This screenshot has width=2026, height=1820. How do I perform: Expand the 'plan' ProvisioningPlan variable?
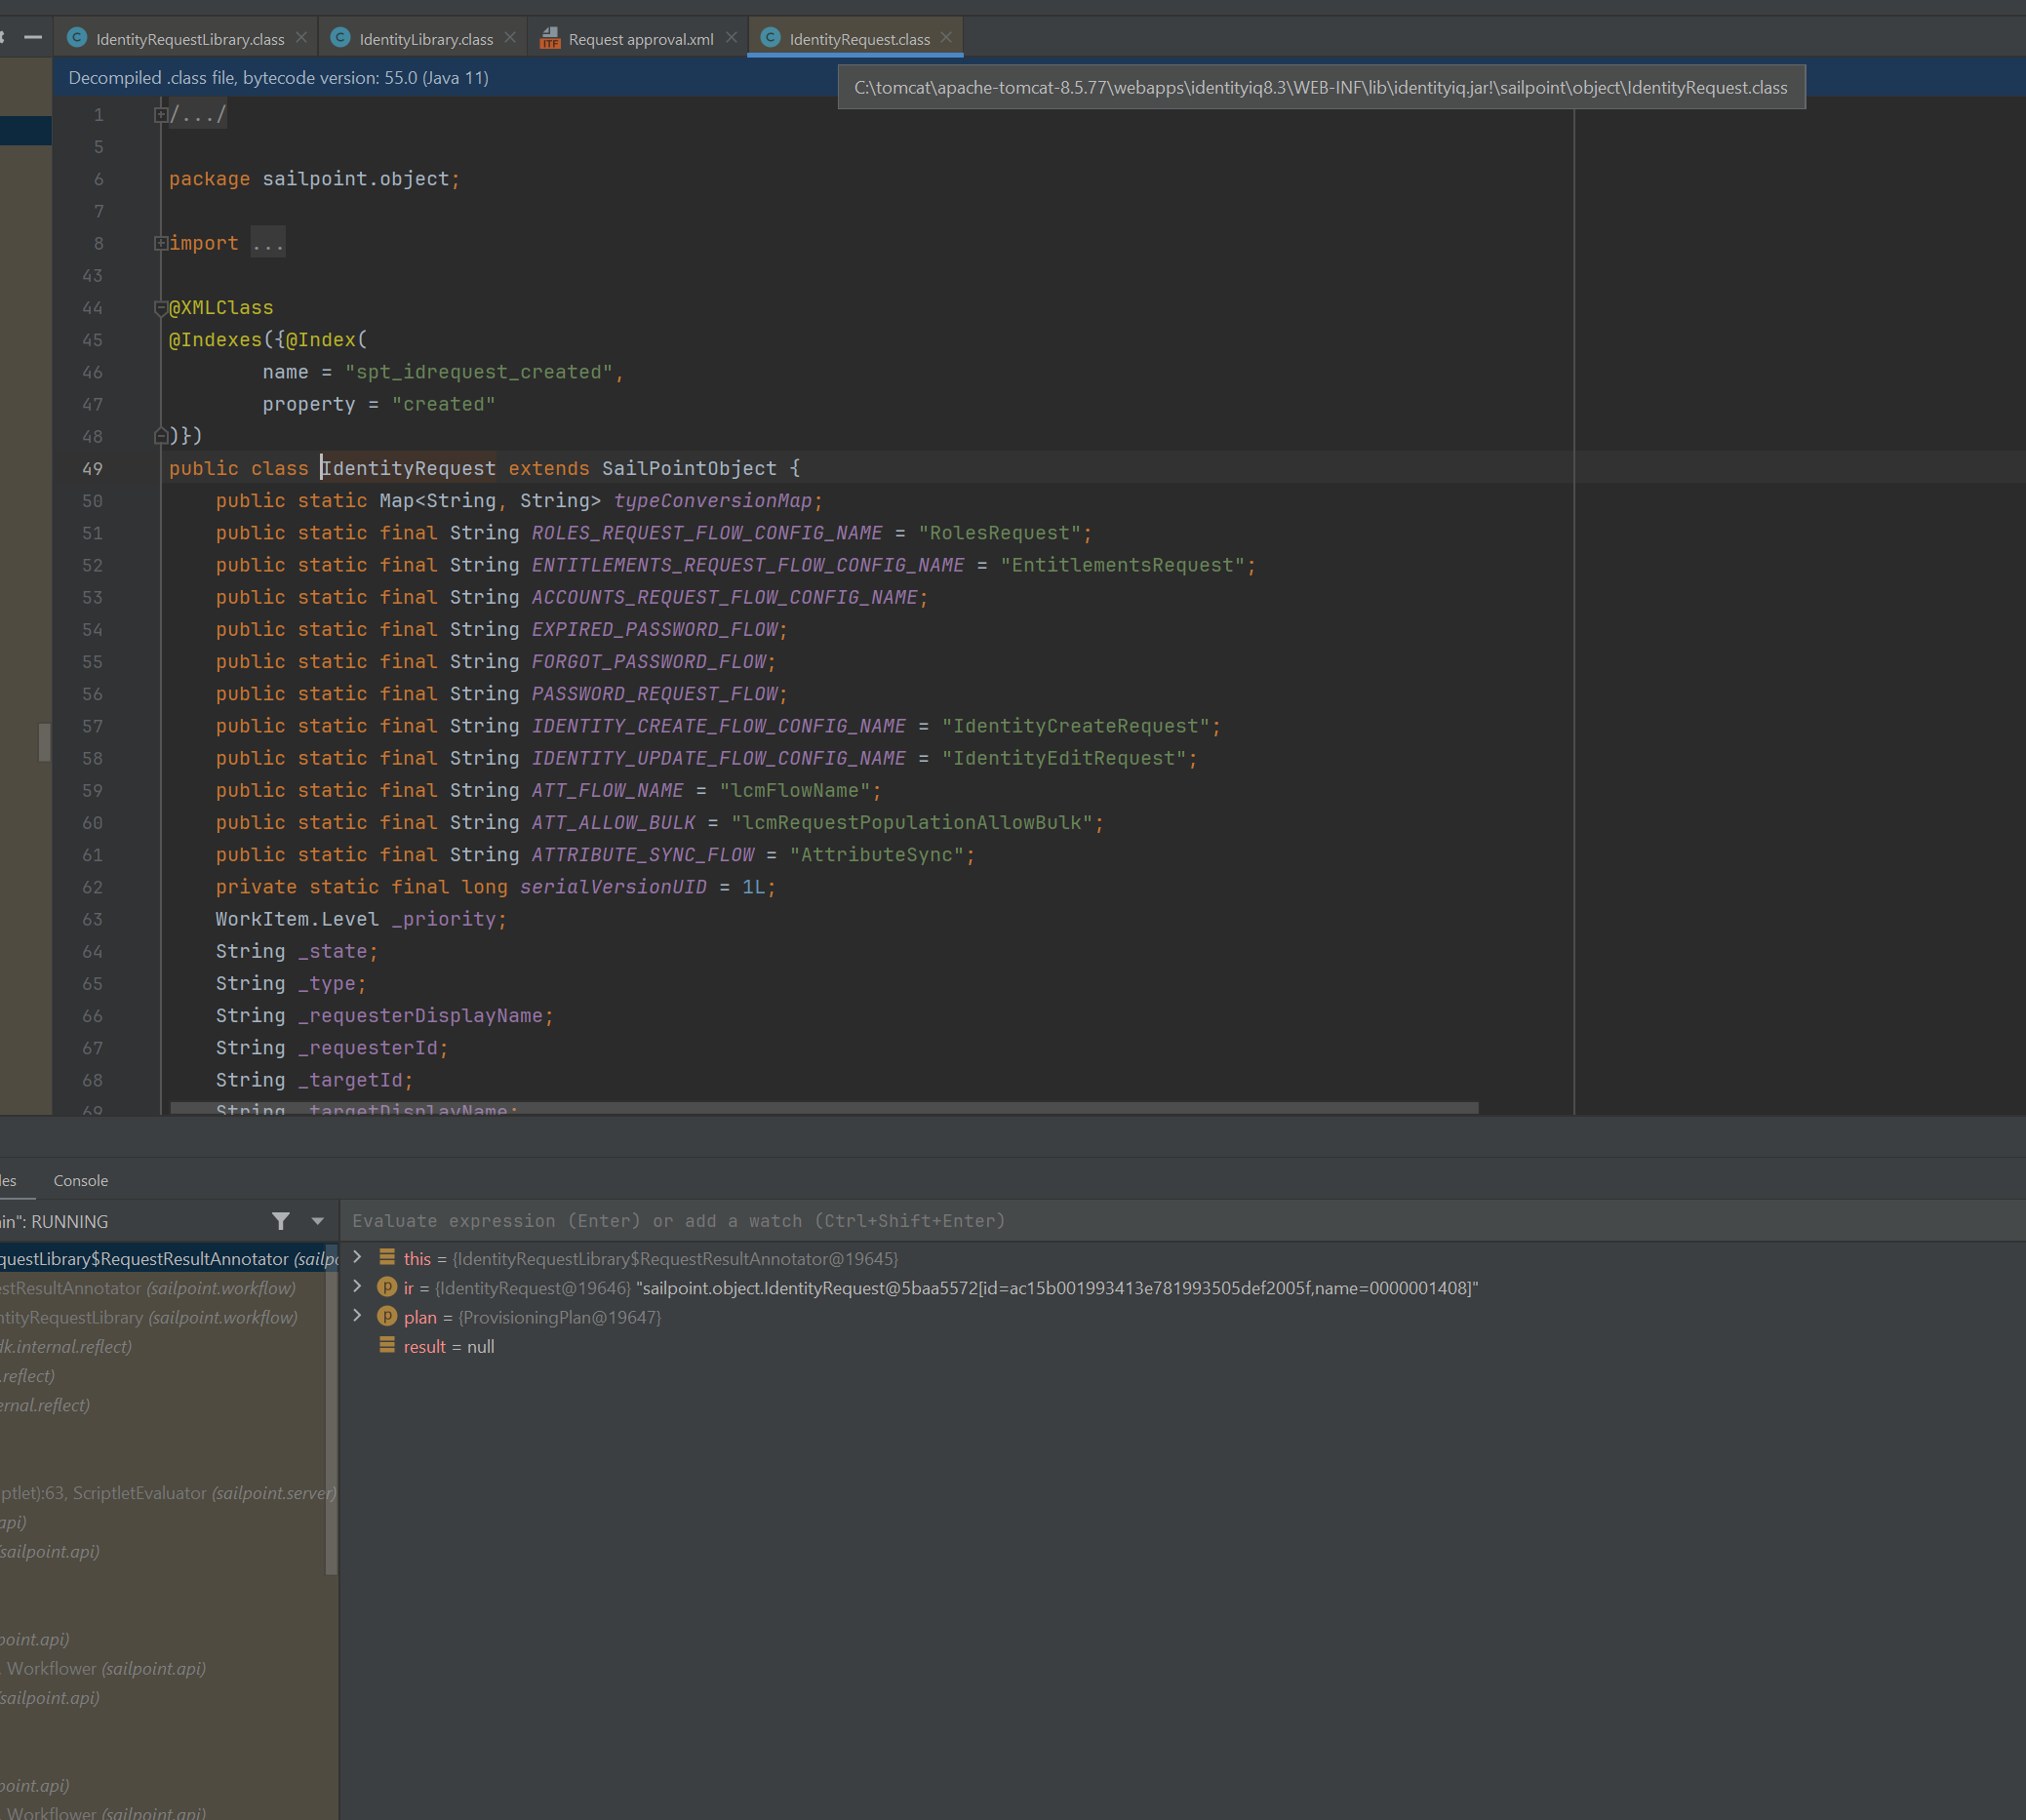click(x=358, y=1317)
